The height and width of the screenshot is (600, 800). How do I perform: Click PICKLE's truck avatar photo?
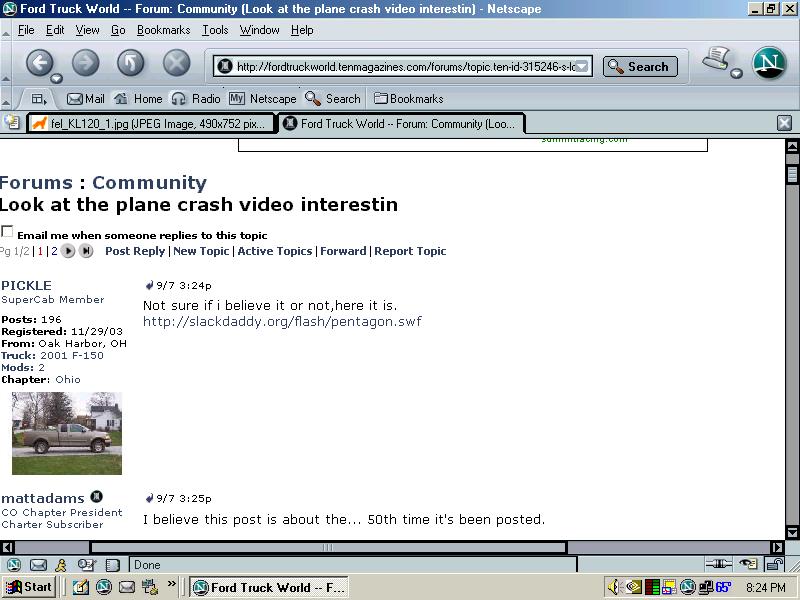coord(67,433)
